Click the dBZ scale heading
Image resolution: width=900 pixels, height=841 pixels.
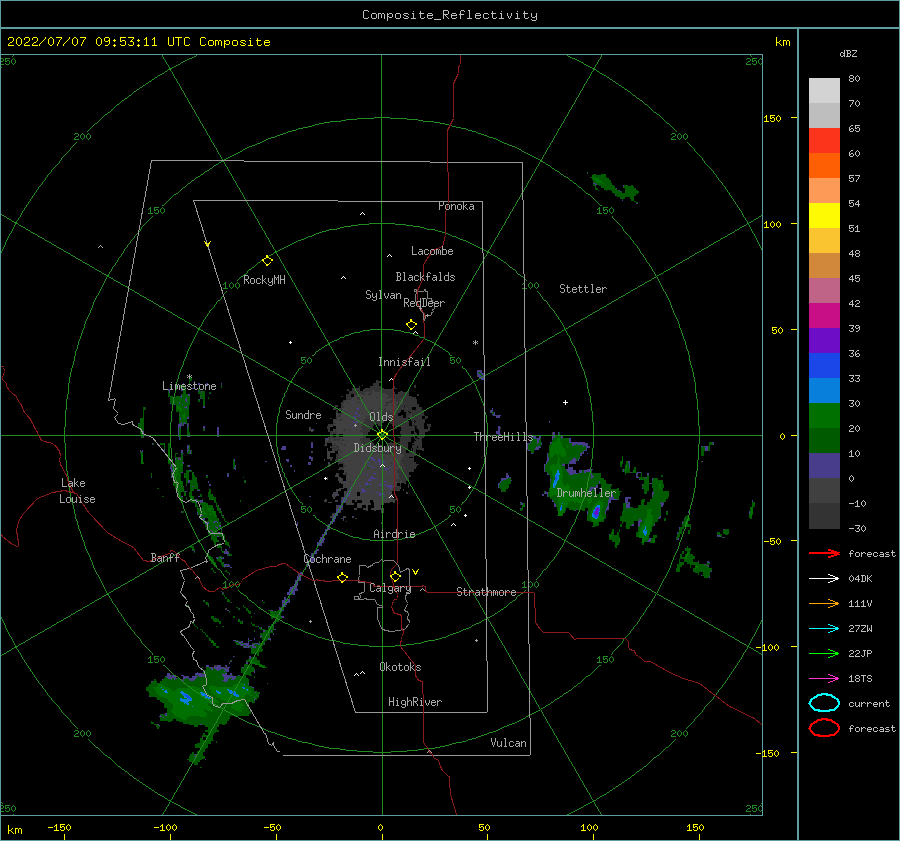click(848, 53)
